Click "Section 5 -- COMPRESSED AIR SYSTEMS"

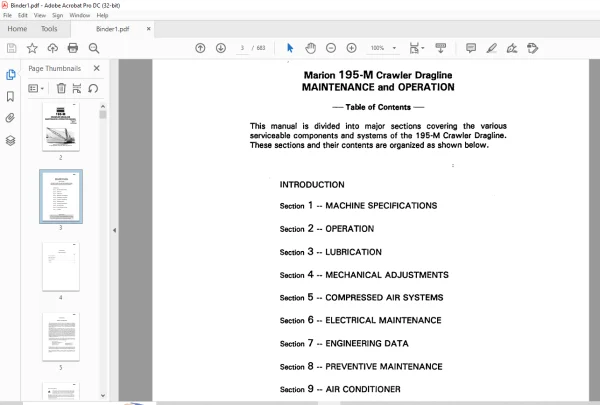(361, 297)
